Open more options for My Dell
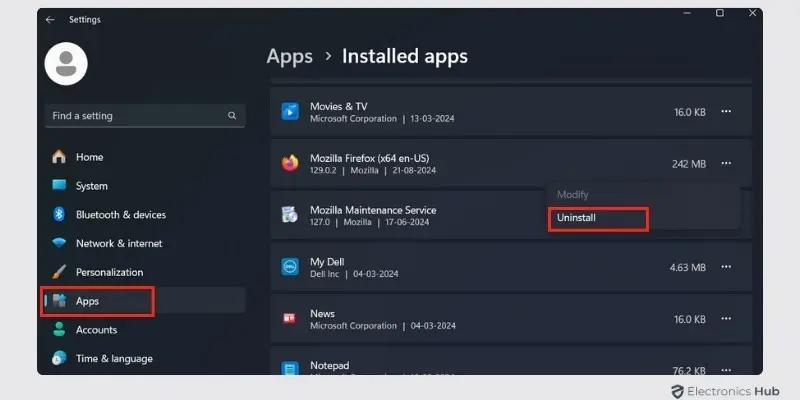 coord(726,267)
